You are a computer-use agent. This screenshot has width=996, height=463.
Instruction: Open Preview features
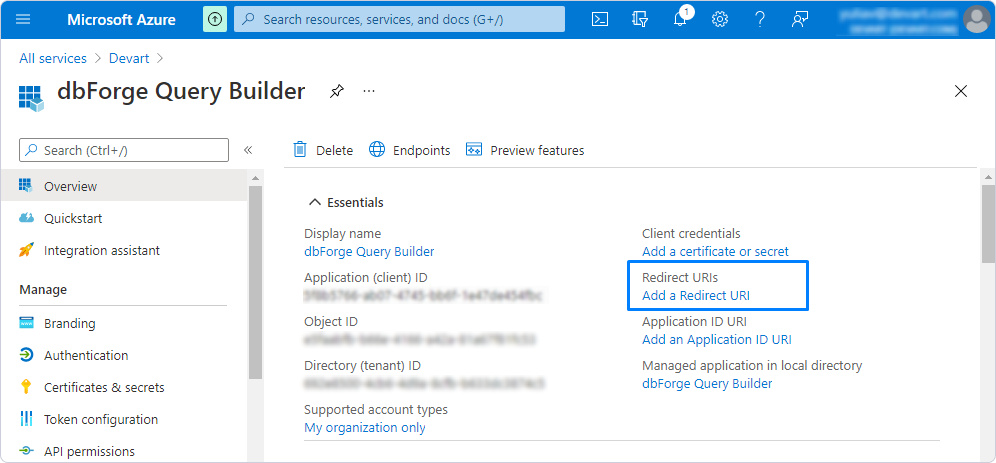525,151
